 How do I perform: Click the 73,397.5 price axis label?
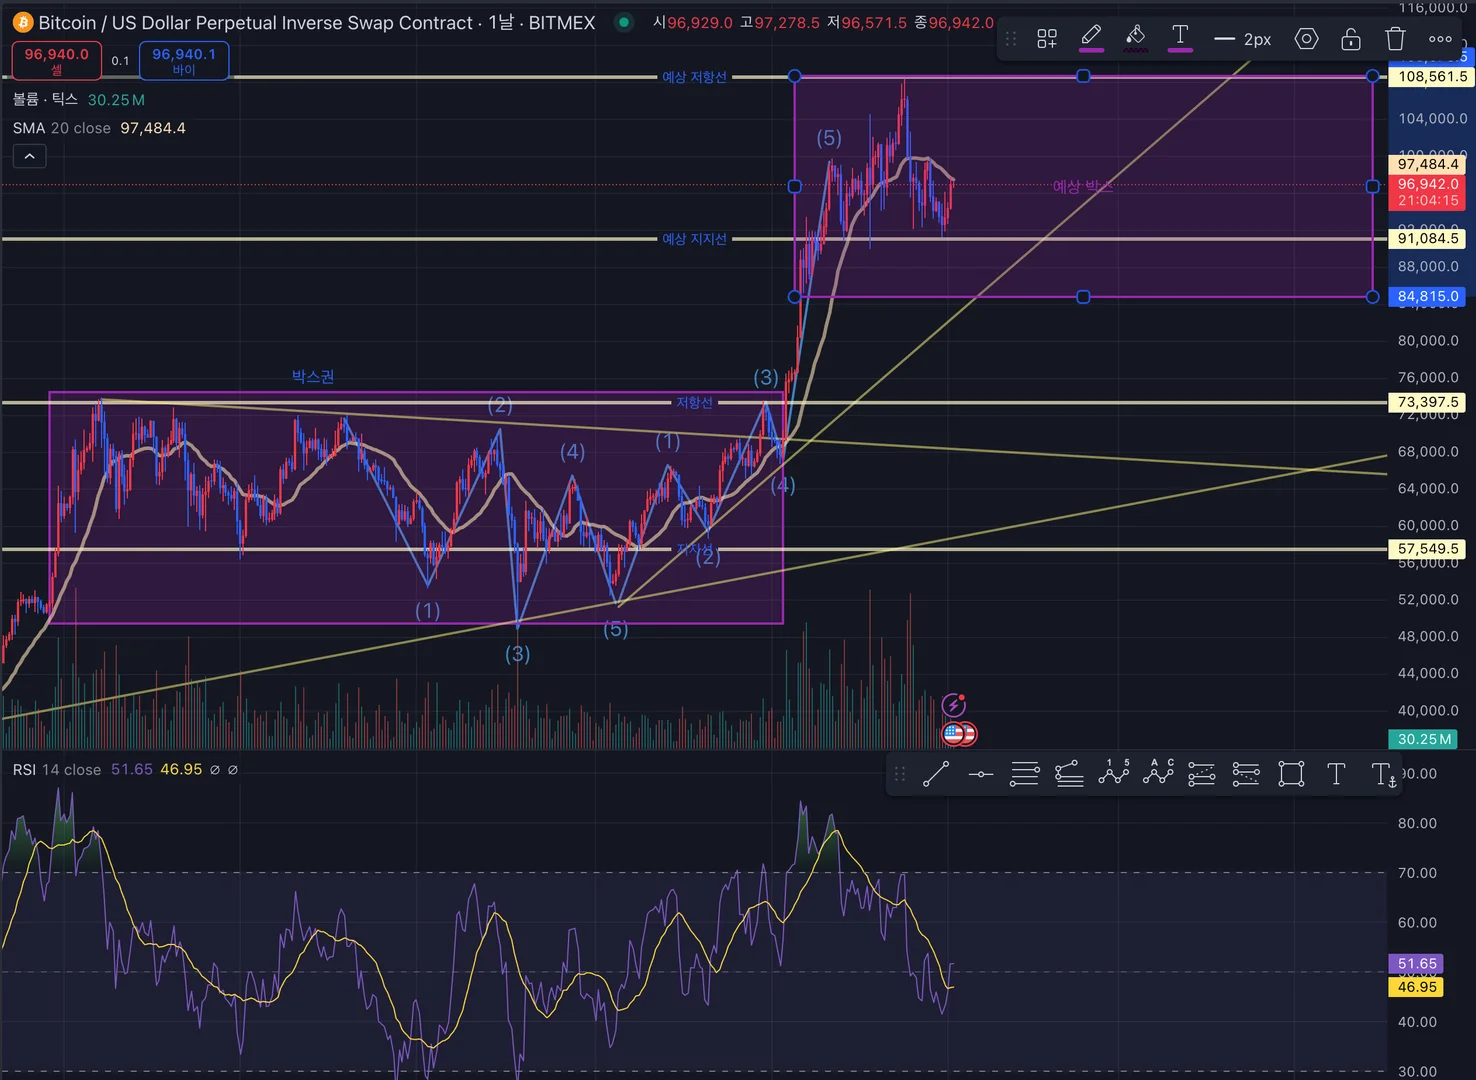pos(1428,402)
